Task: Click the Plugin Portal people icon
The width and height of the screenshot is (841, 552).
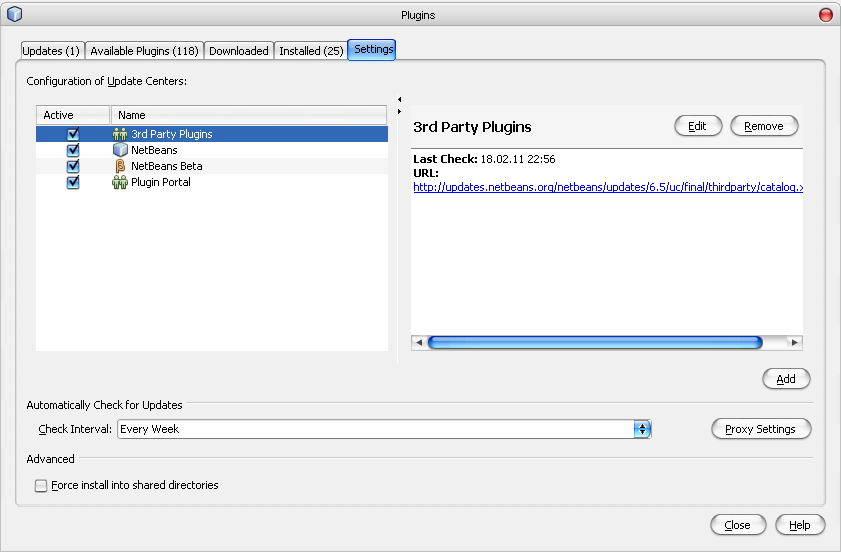Action: click(x=120, y=182)
